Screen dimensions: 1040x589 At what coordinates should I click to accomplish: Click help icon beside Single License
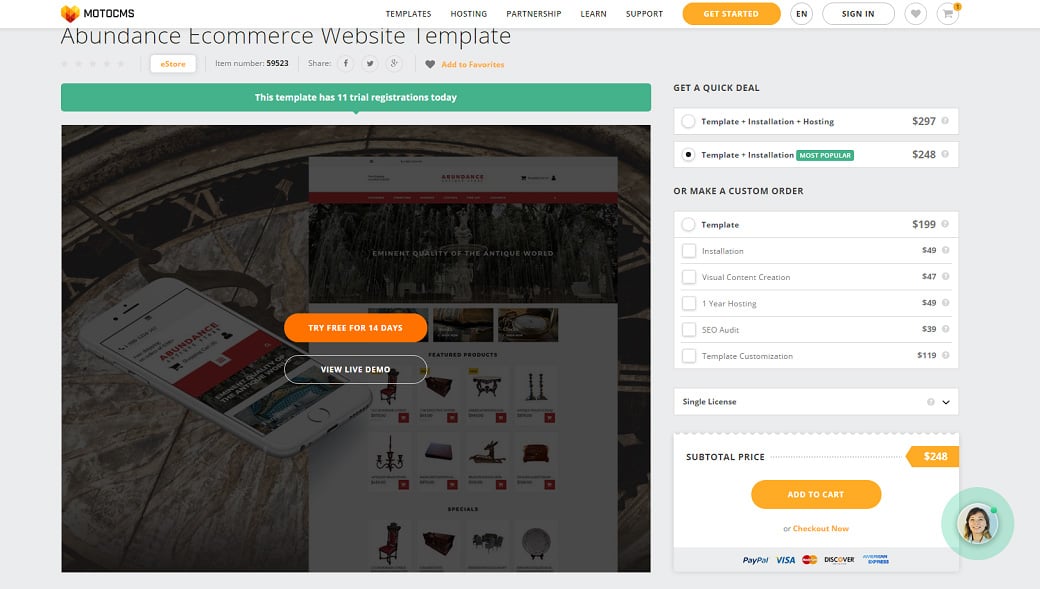point(931,402)
